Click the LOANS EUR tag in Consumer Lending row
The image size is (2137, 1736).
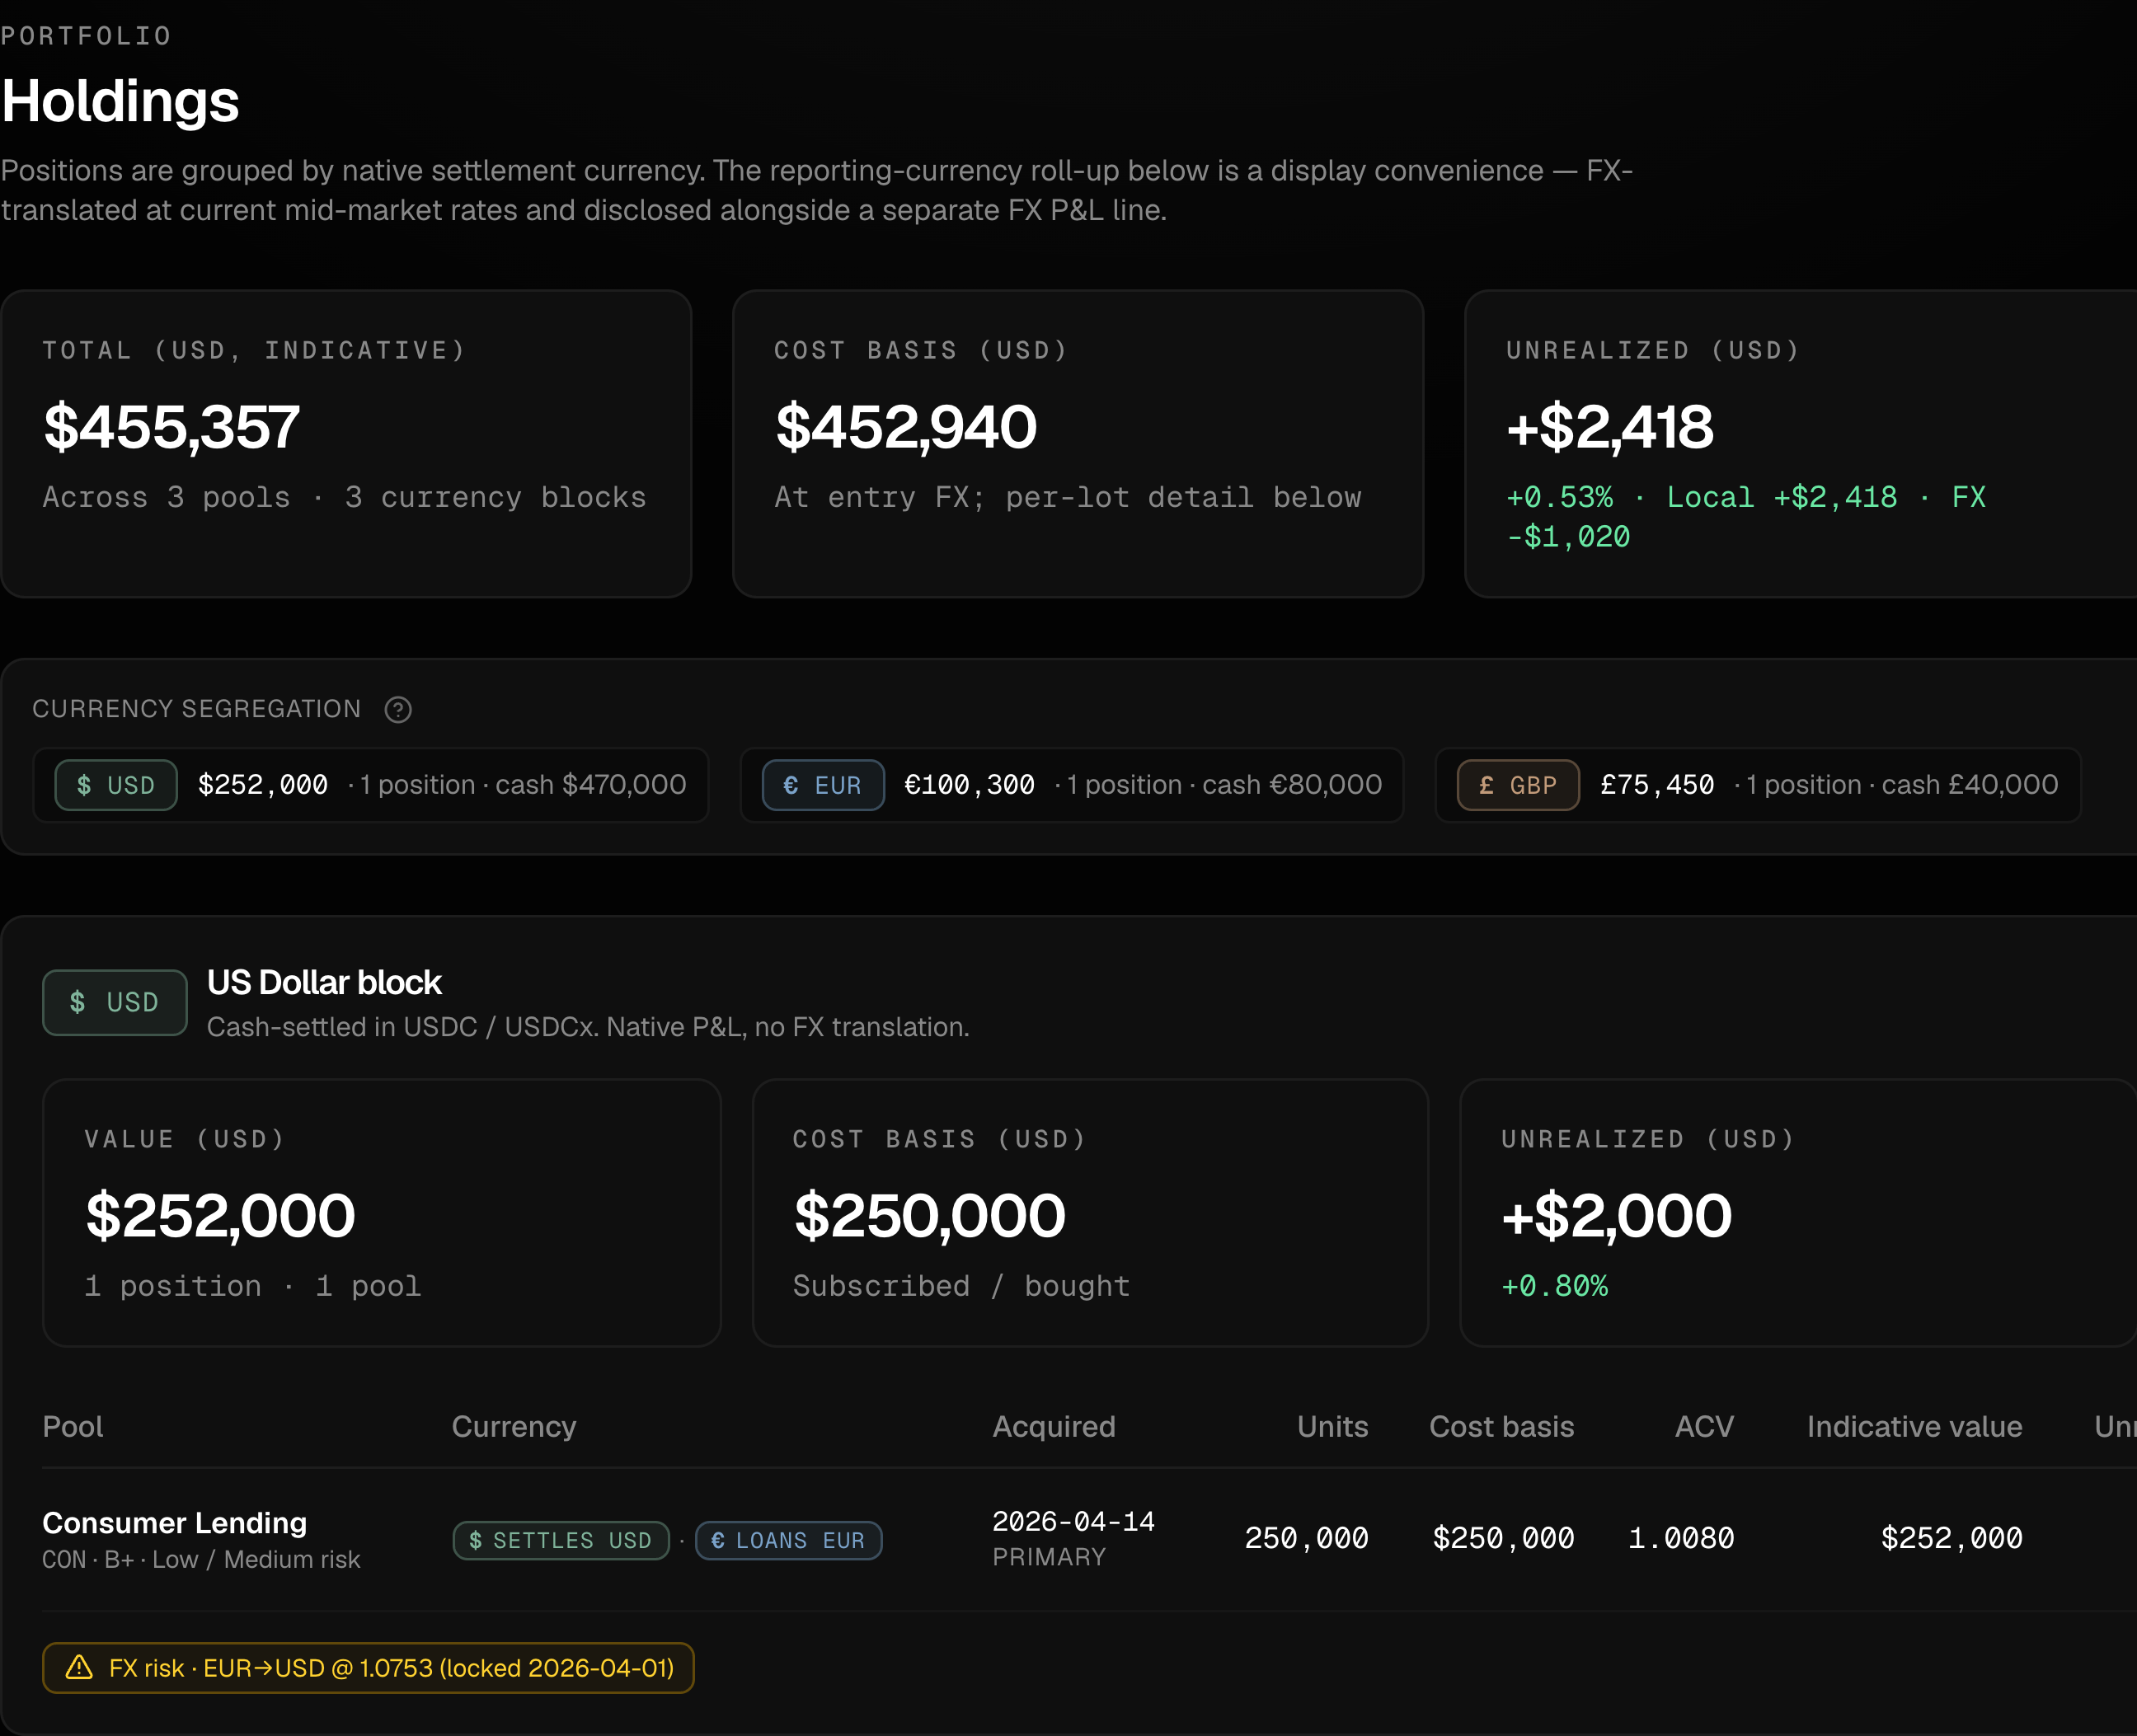pos(788,1540)
